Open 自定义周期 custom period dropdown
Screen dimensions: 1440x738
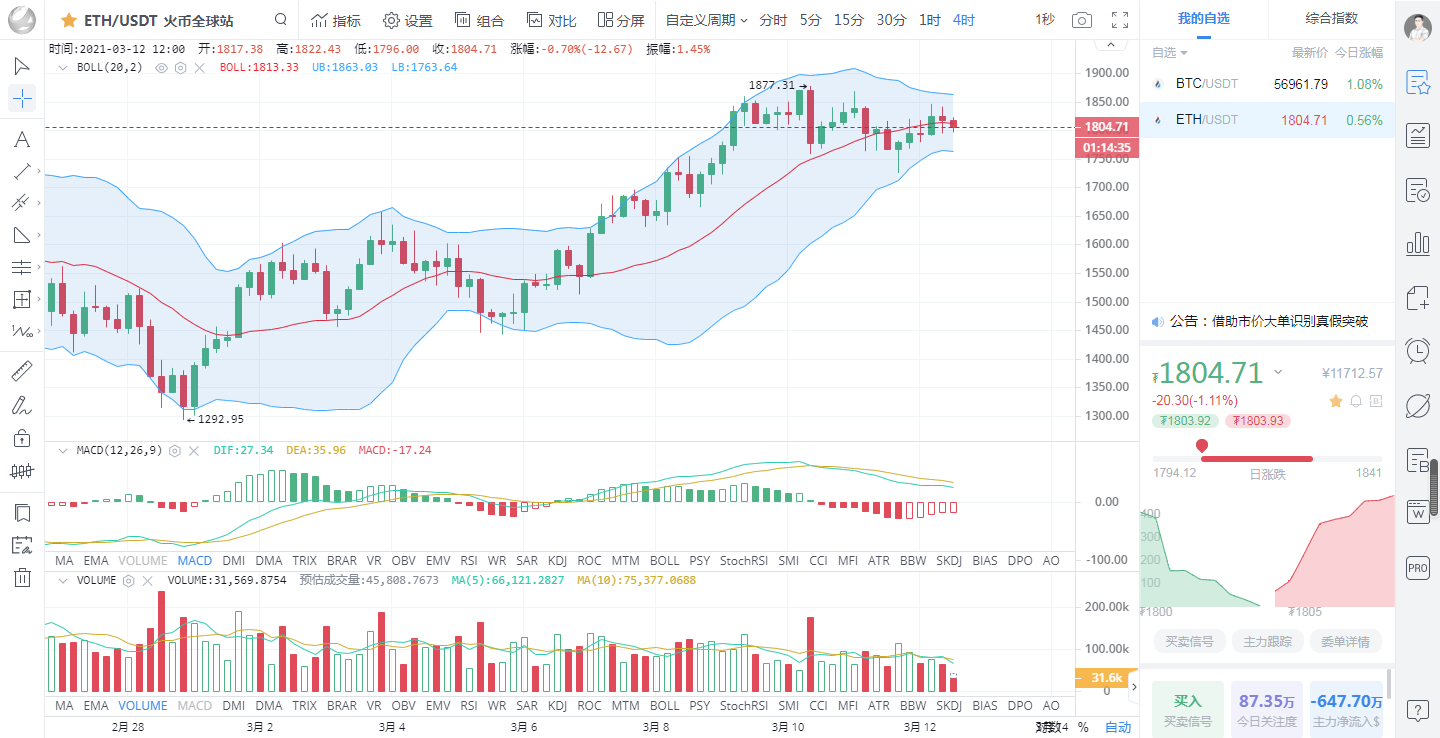point(706,20)
